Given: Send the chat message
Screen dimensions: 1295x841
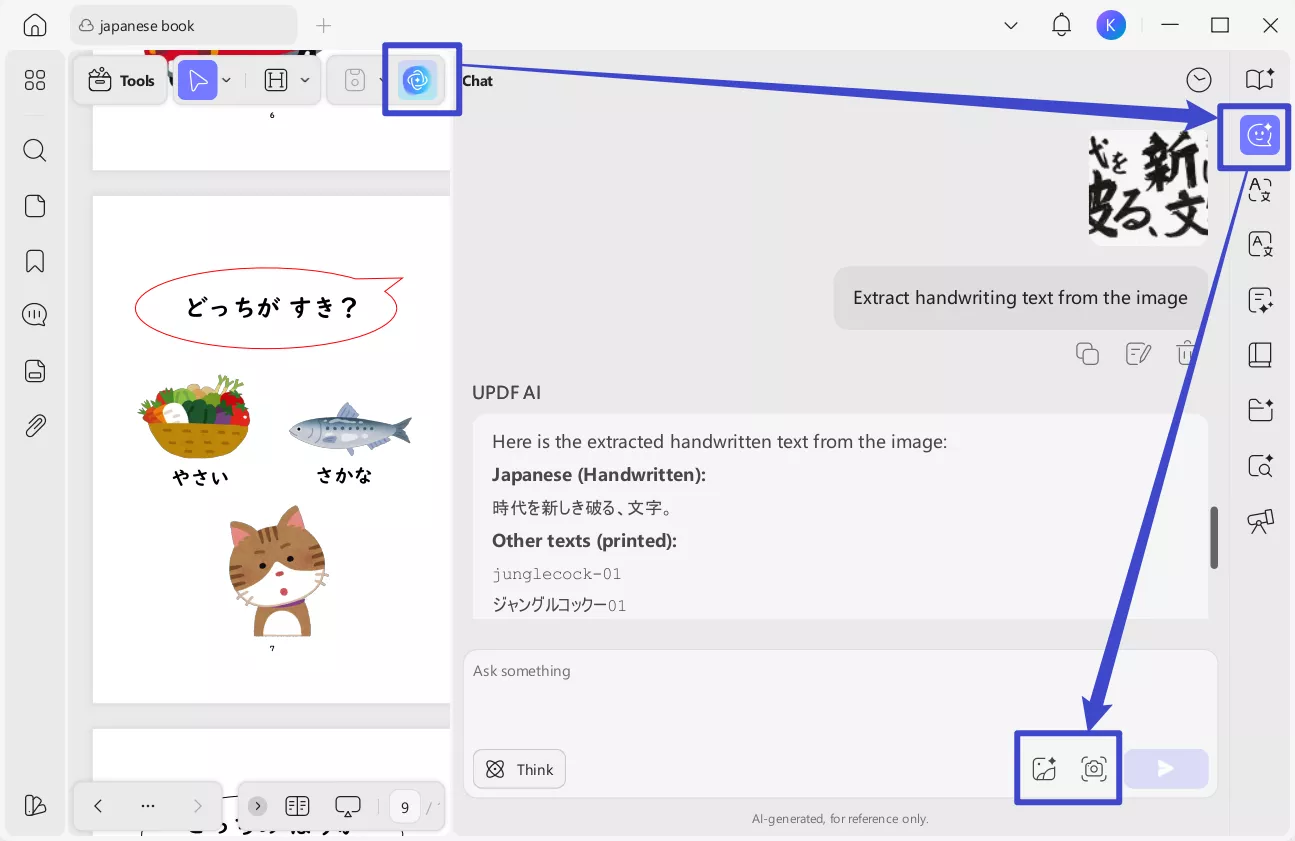Looking at the screenshot, I should (1166, 768).
